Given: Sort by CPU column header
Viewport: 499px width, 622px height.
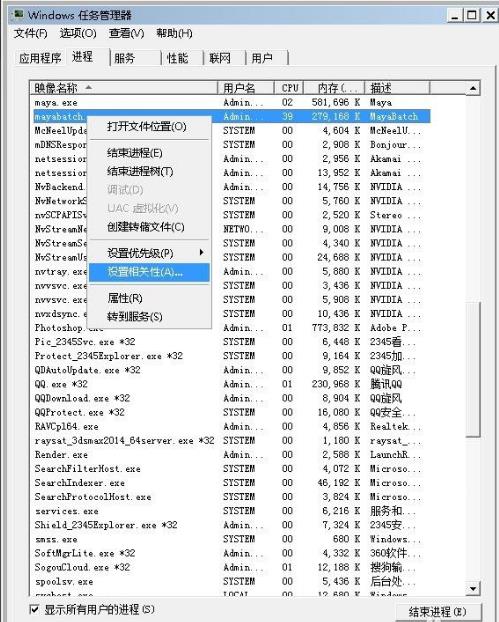Looking at the screenshot, I should (289, 88).
